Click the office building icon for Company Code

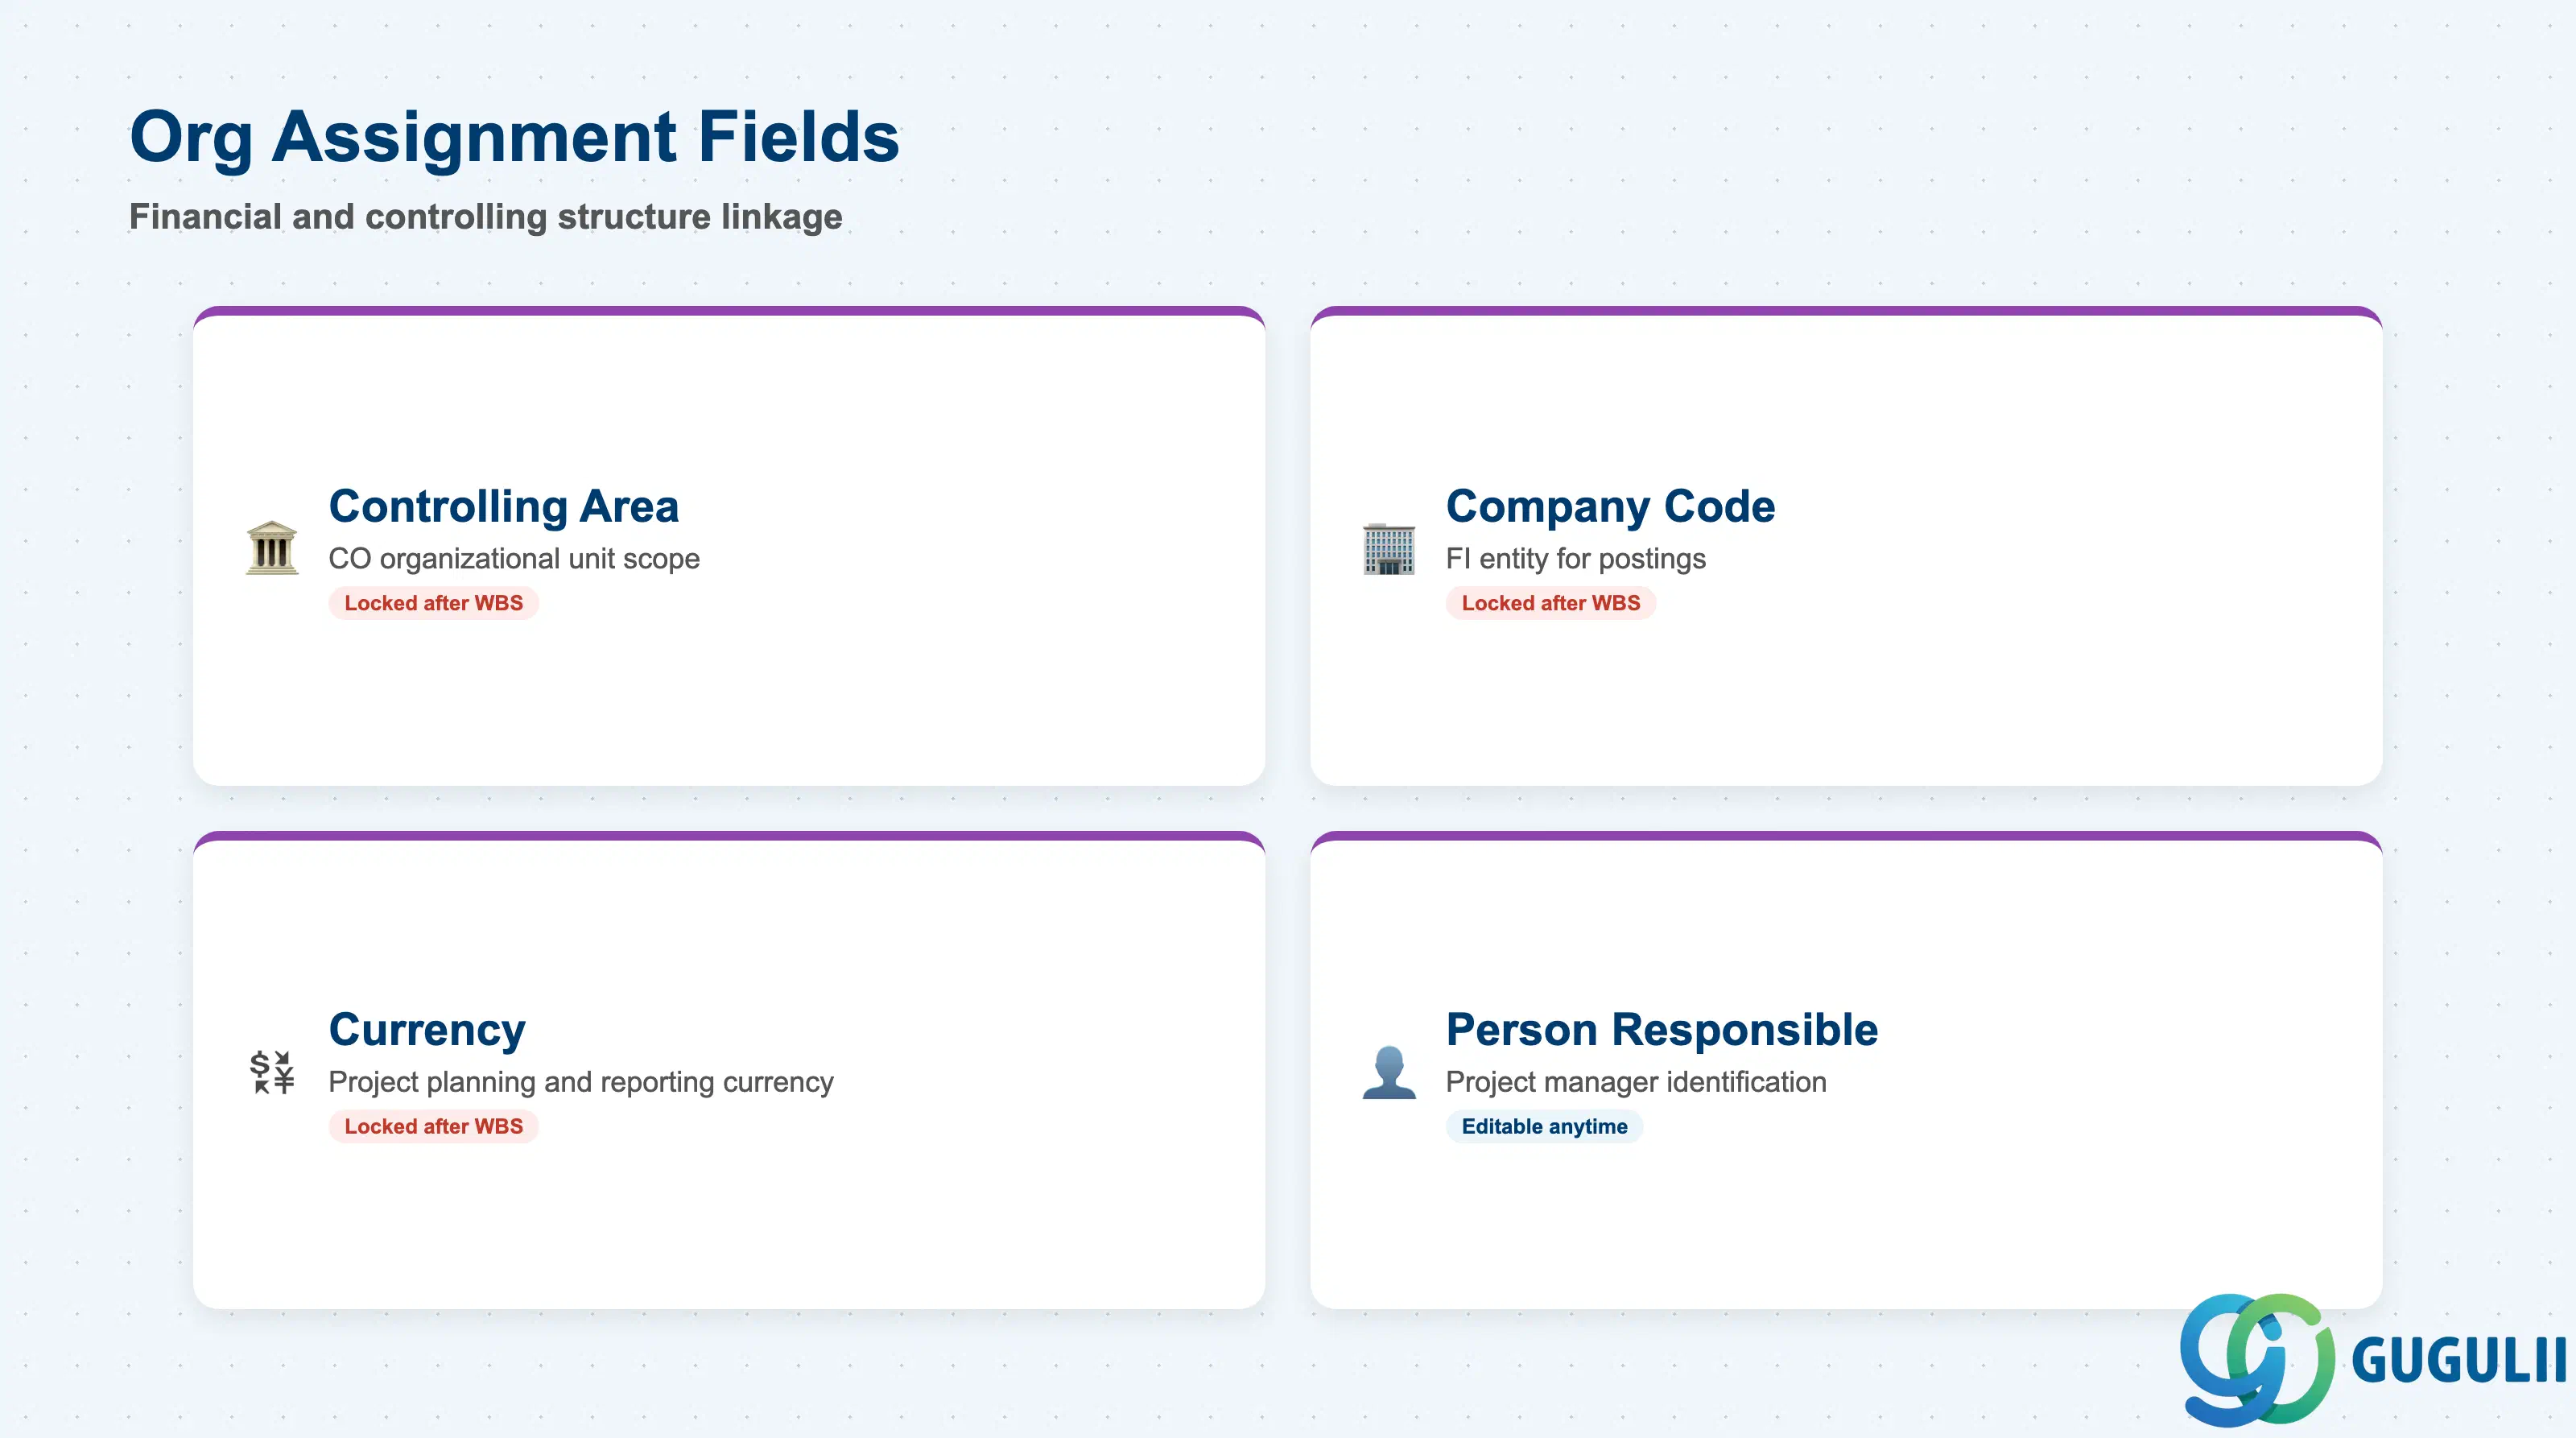pos(1389,548)
